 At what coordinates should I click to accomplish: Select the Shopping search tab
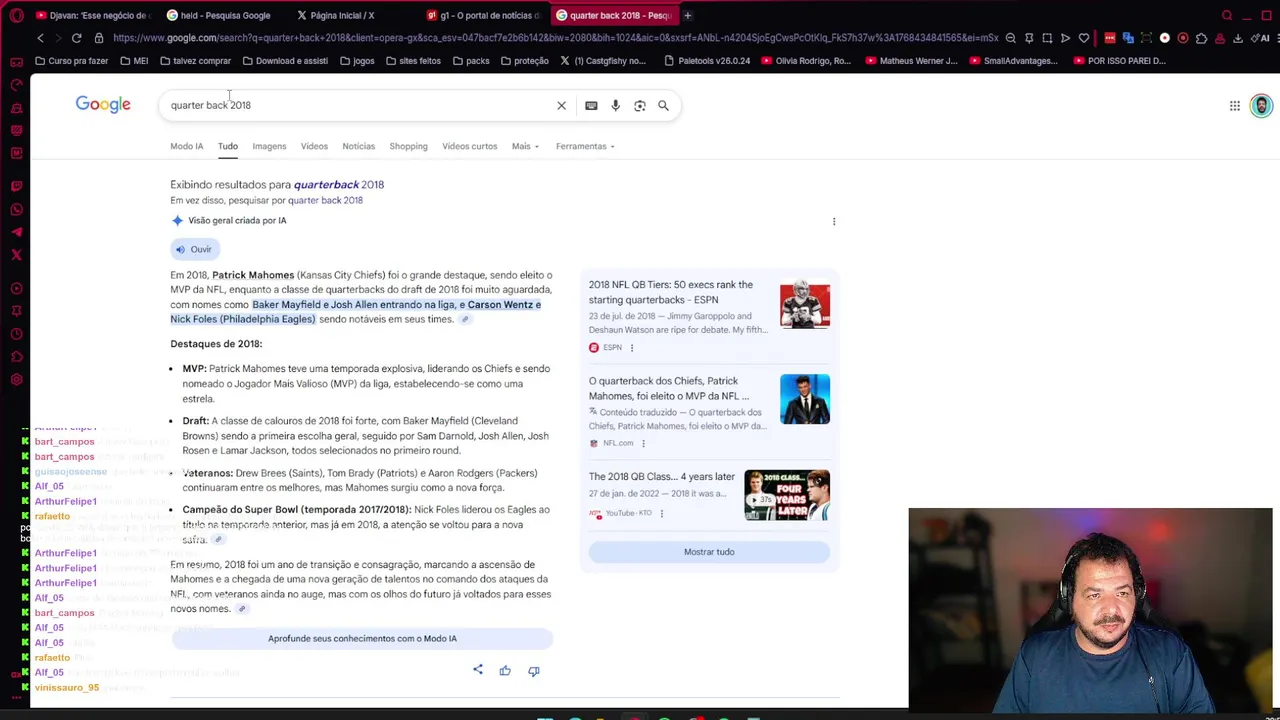pos(408,146)
